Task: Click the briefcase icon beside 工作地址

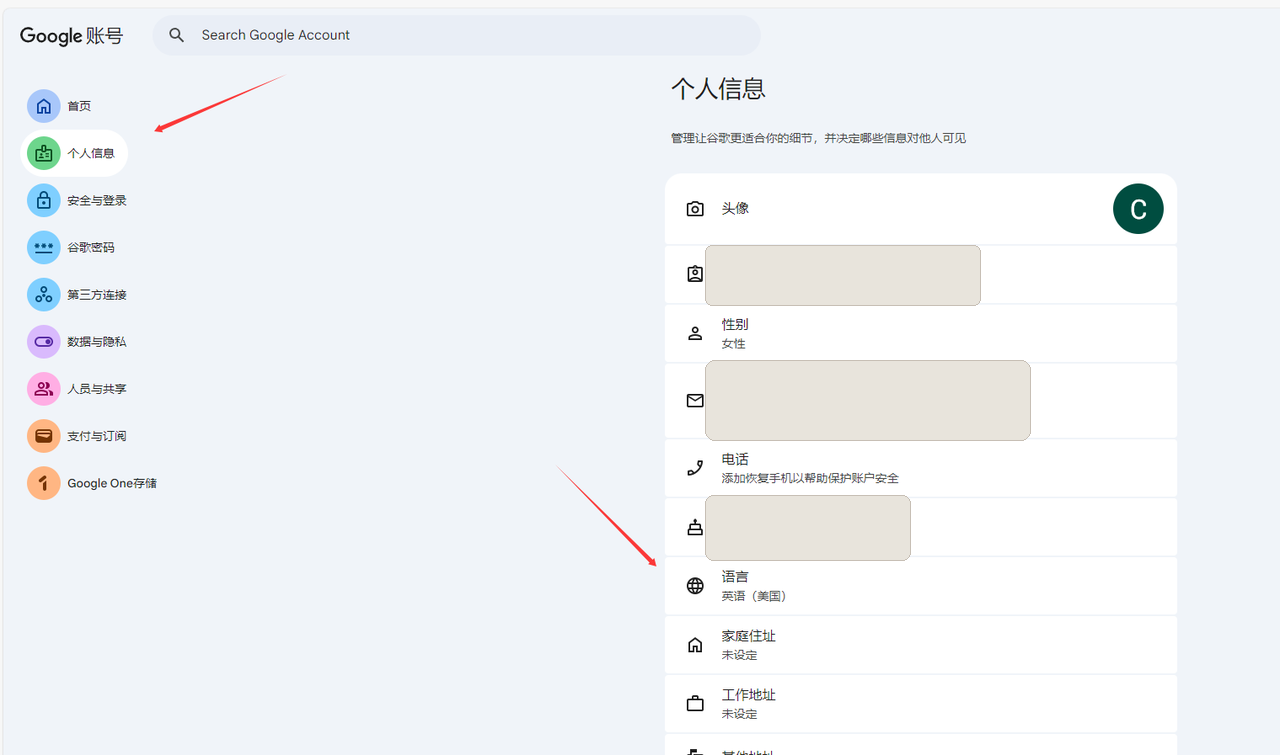Action: (x=695, y=704)
